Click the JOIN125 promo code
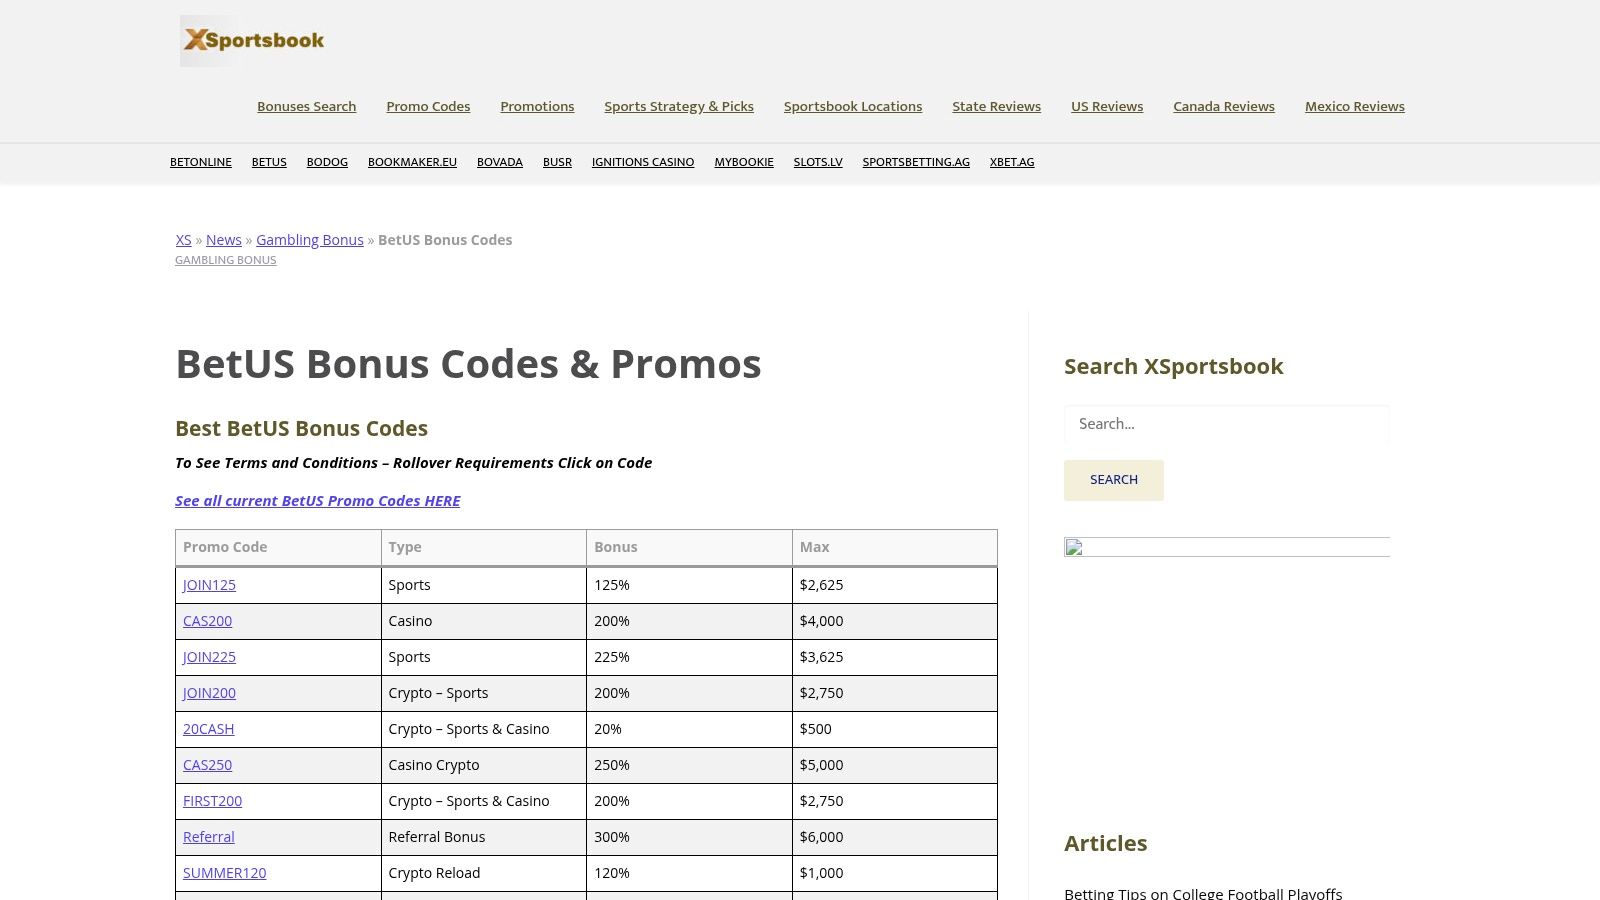 pyautogui.click(x=209, y=585)
